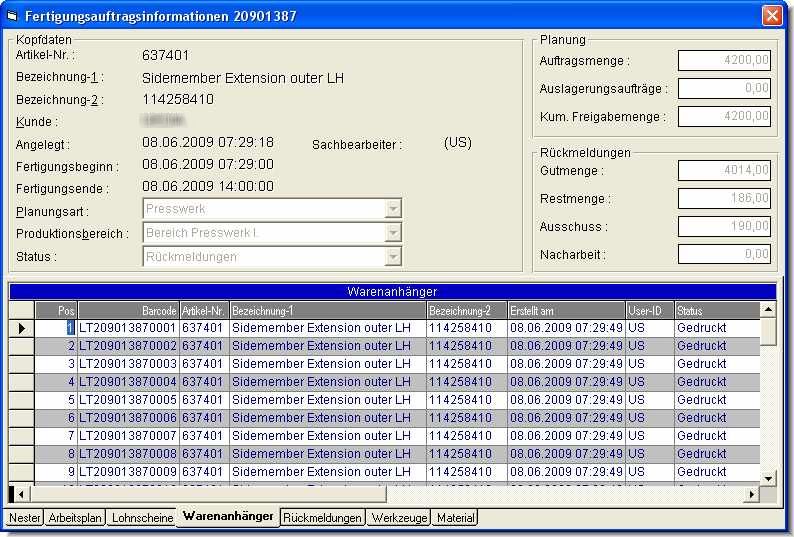Sort by the Barcode column header
Image resolution: width=794 pixels, height=537 pixels.
(x=129, y=310)
